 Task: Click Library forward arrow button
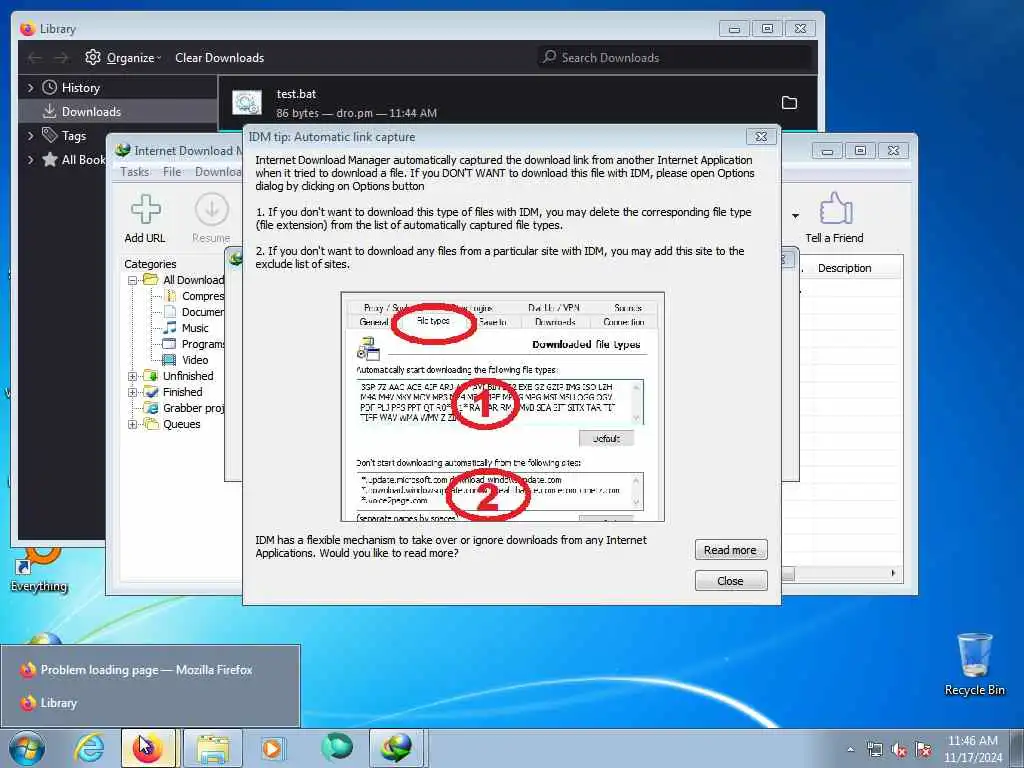click(x=61, y=58)
